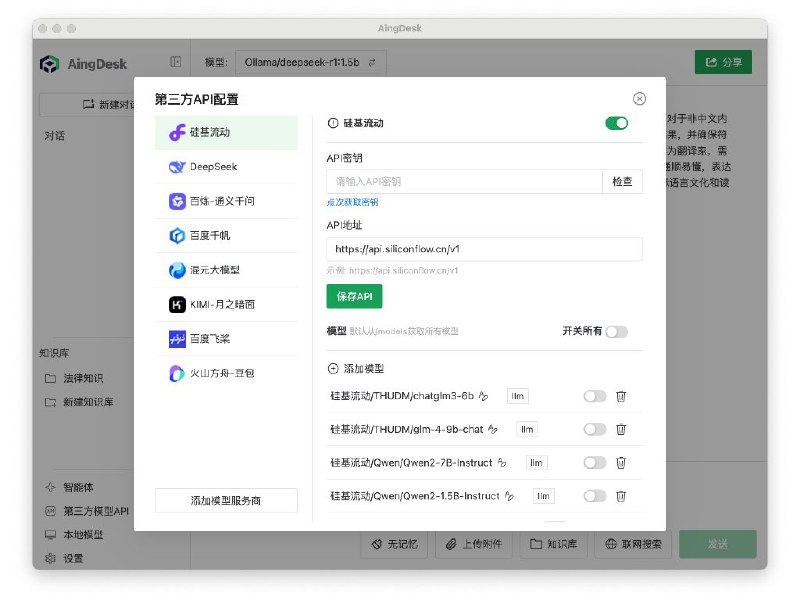The image size is (800, 600).
Task: Open the 法律知识 knowledge base
Action: tap(75, 379)
